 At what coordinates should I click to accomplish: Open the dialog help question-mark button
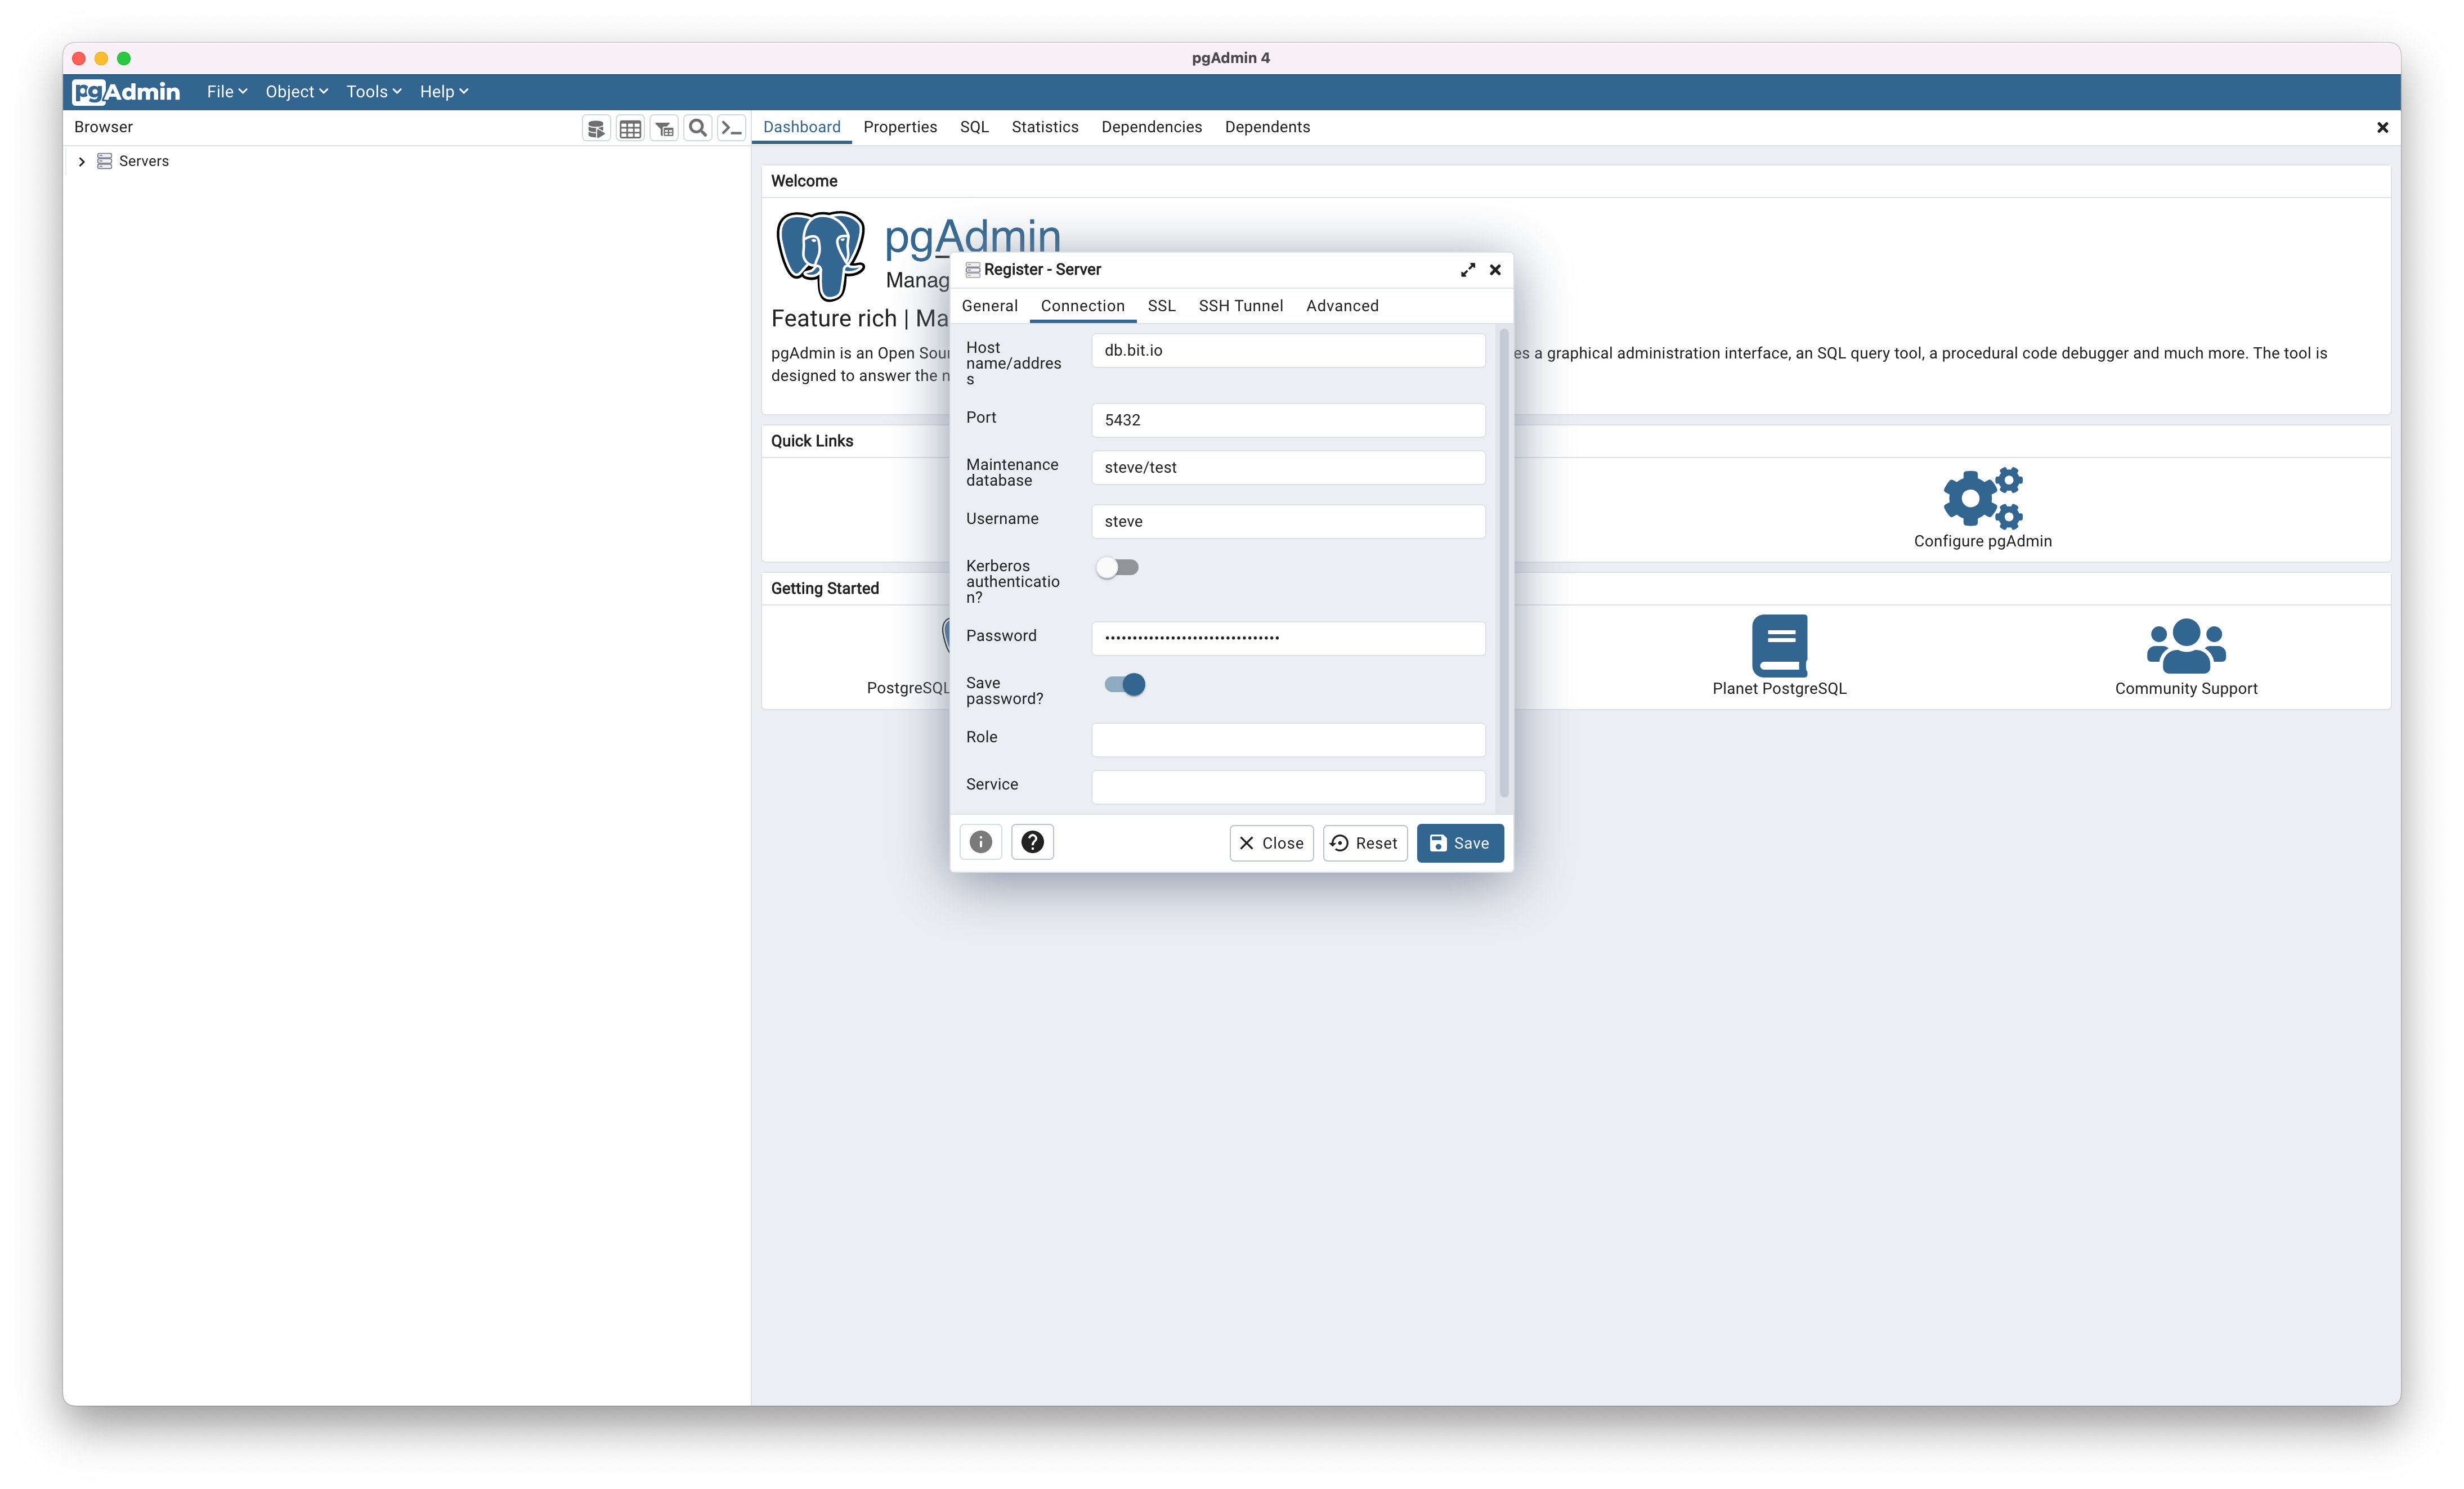point(1032,842)
